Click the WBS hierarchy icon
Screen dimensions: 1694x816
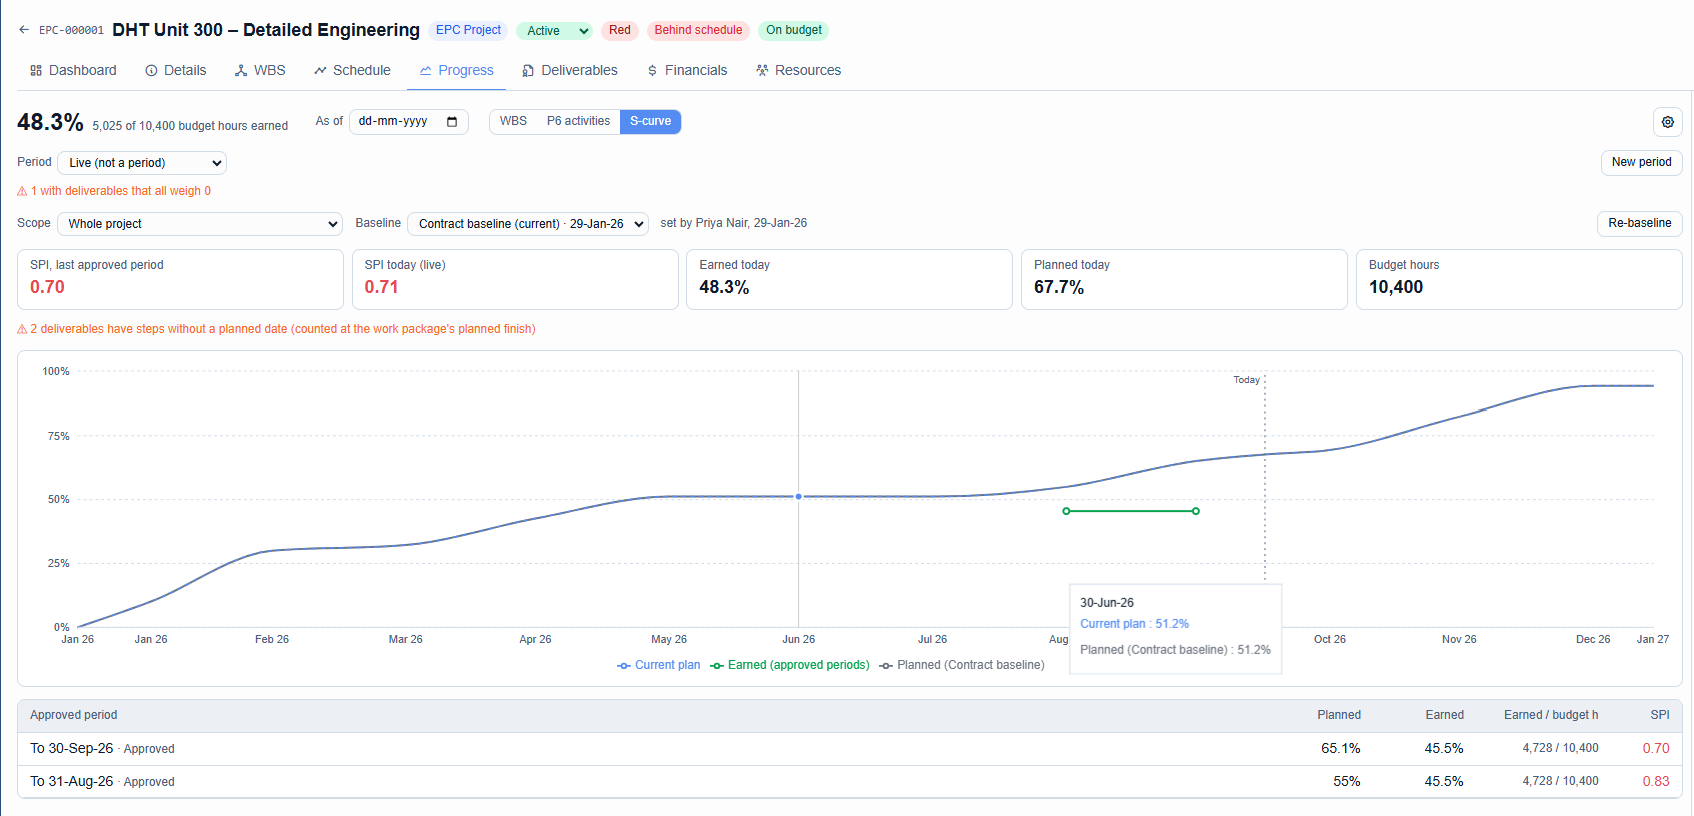point(241,70)
